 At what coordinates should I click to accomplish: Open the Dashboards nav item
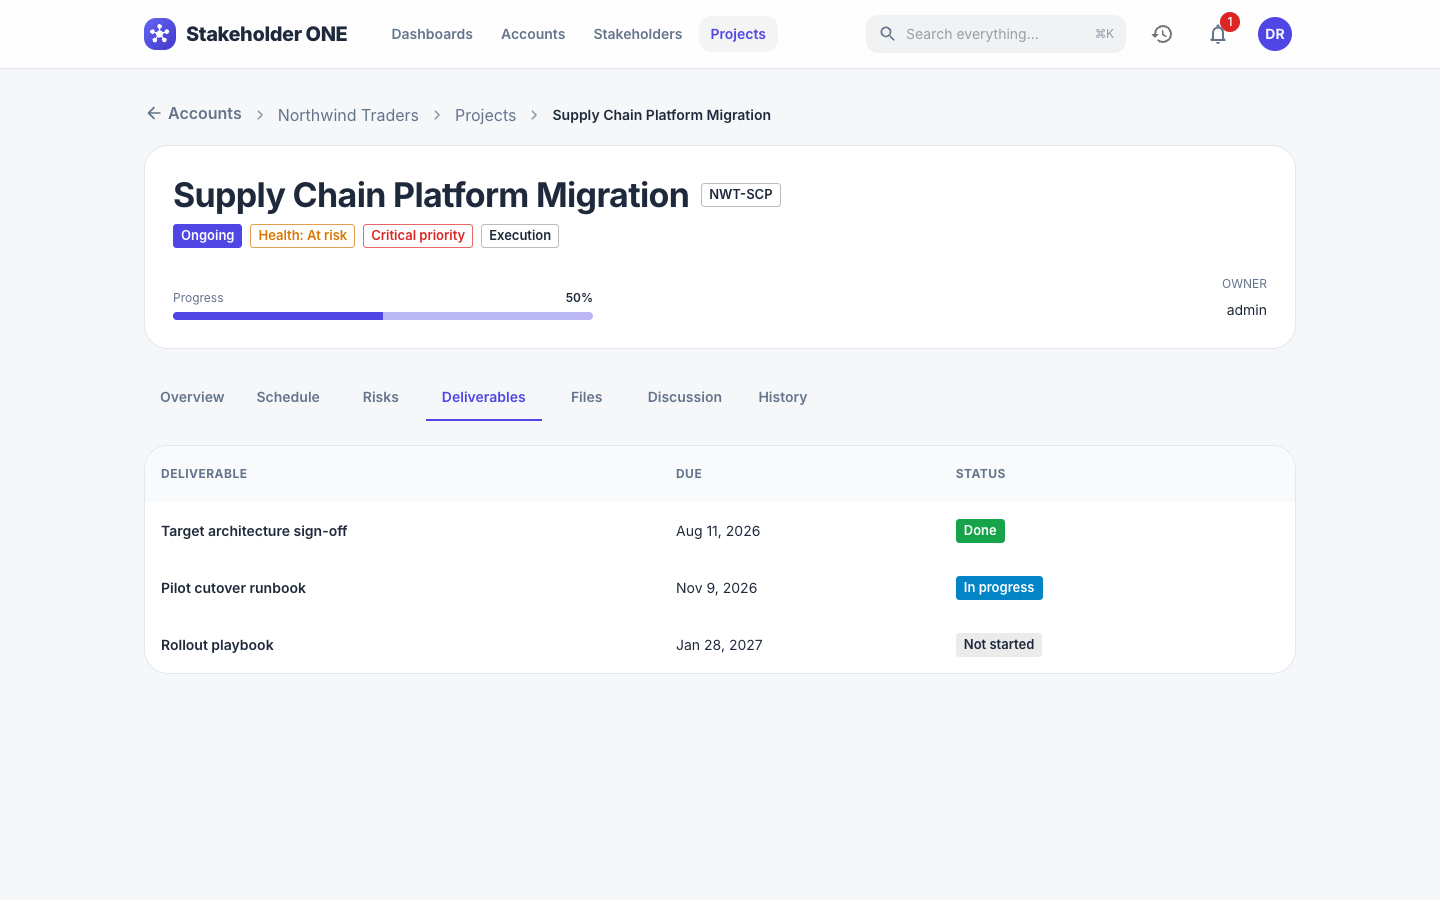point(432,34)
